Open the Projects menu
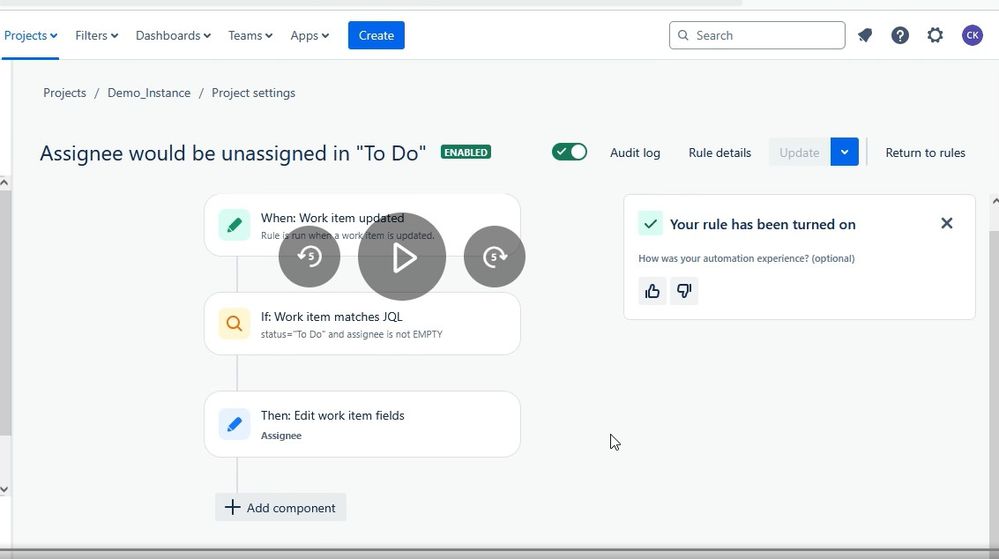Image resolution: width=999 pixels, height=559 pixels. click(31, 36)
